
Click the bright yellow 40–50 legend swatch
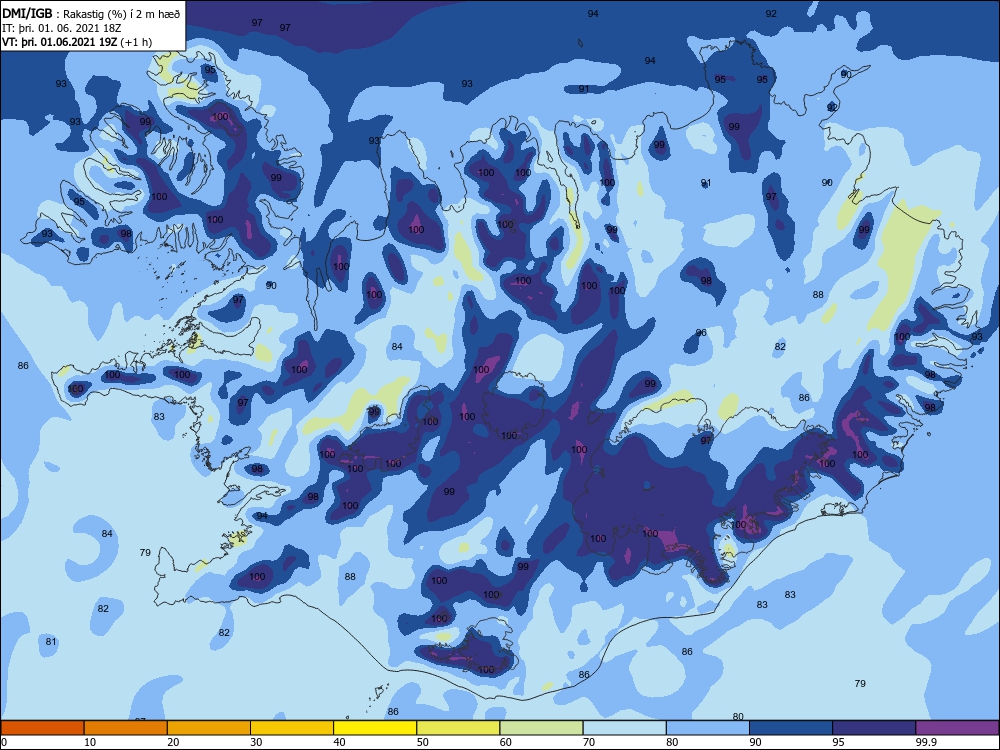pyautogui.click(x=375, y=728)
